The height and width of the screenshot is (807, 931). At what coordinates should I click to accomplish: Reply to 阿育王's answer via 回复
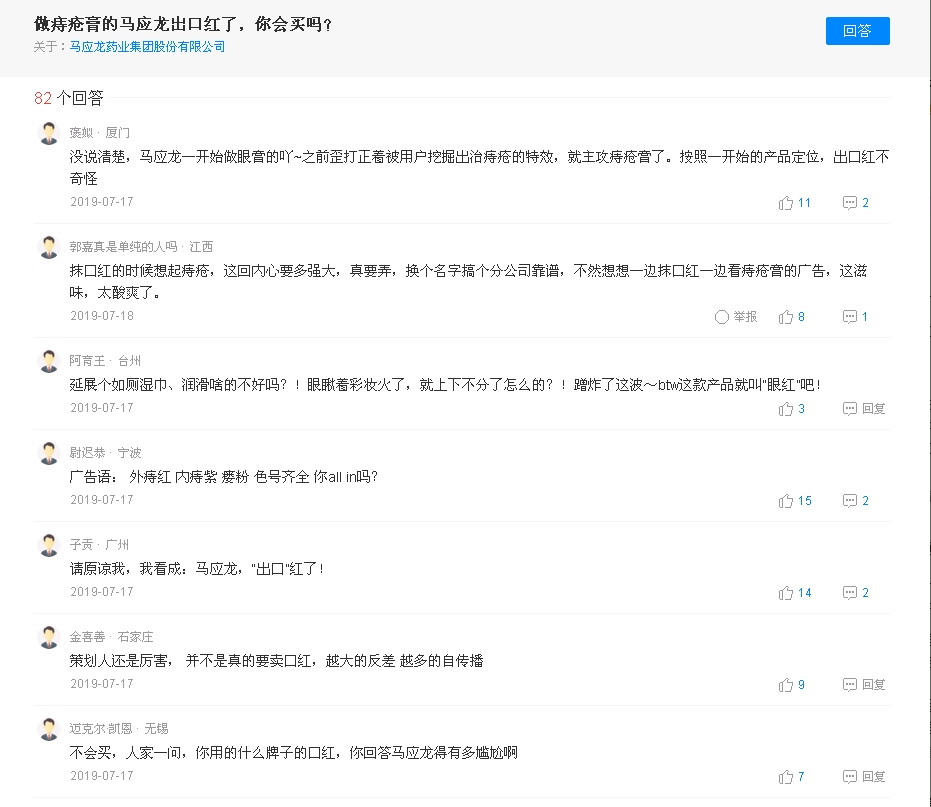(x=864, y=409)
